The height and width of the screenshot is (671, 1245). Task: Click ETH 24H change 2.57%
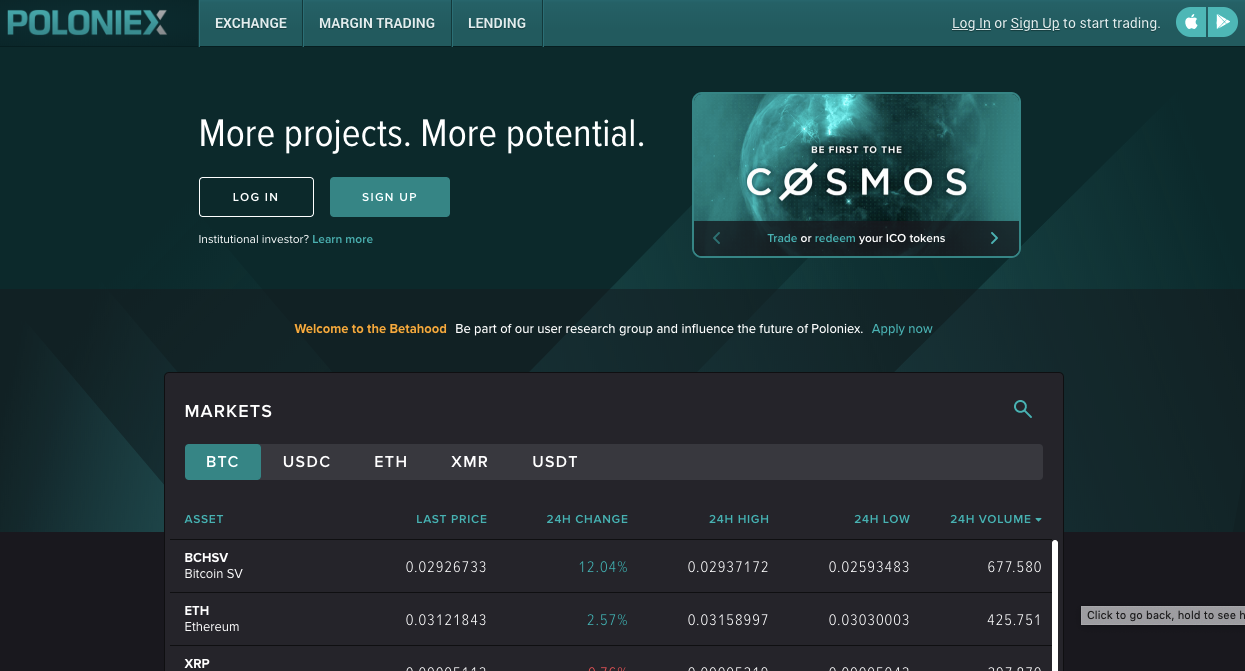[607, 620]
